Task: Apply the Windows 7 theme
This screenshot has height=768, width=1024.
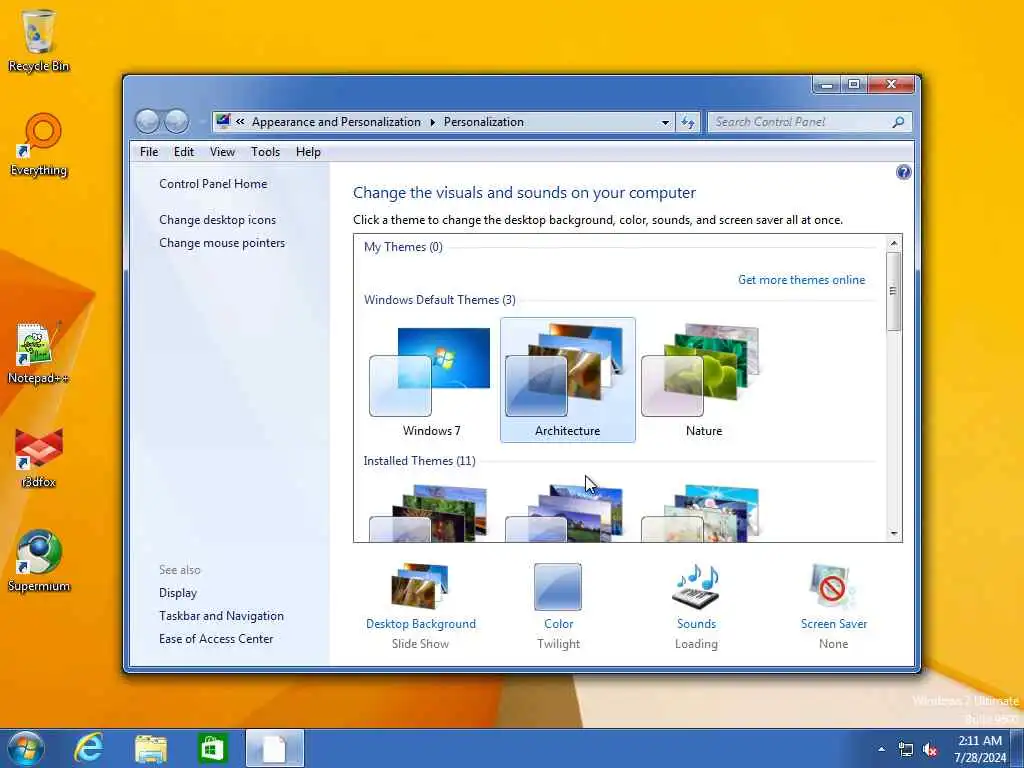Action: (432, 381)
